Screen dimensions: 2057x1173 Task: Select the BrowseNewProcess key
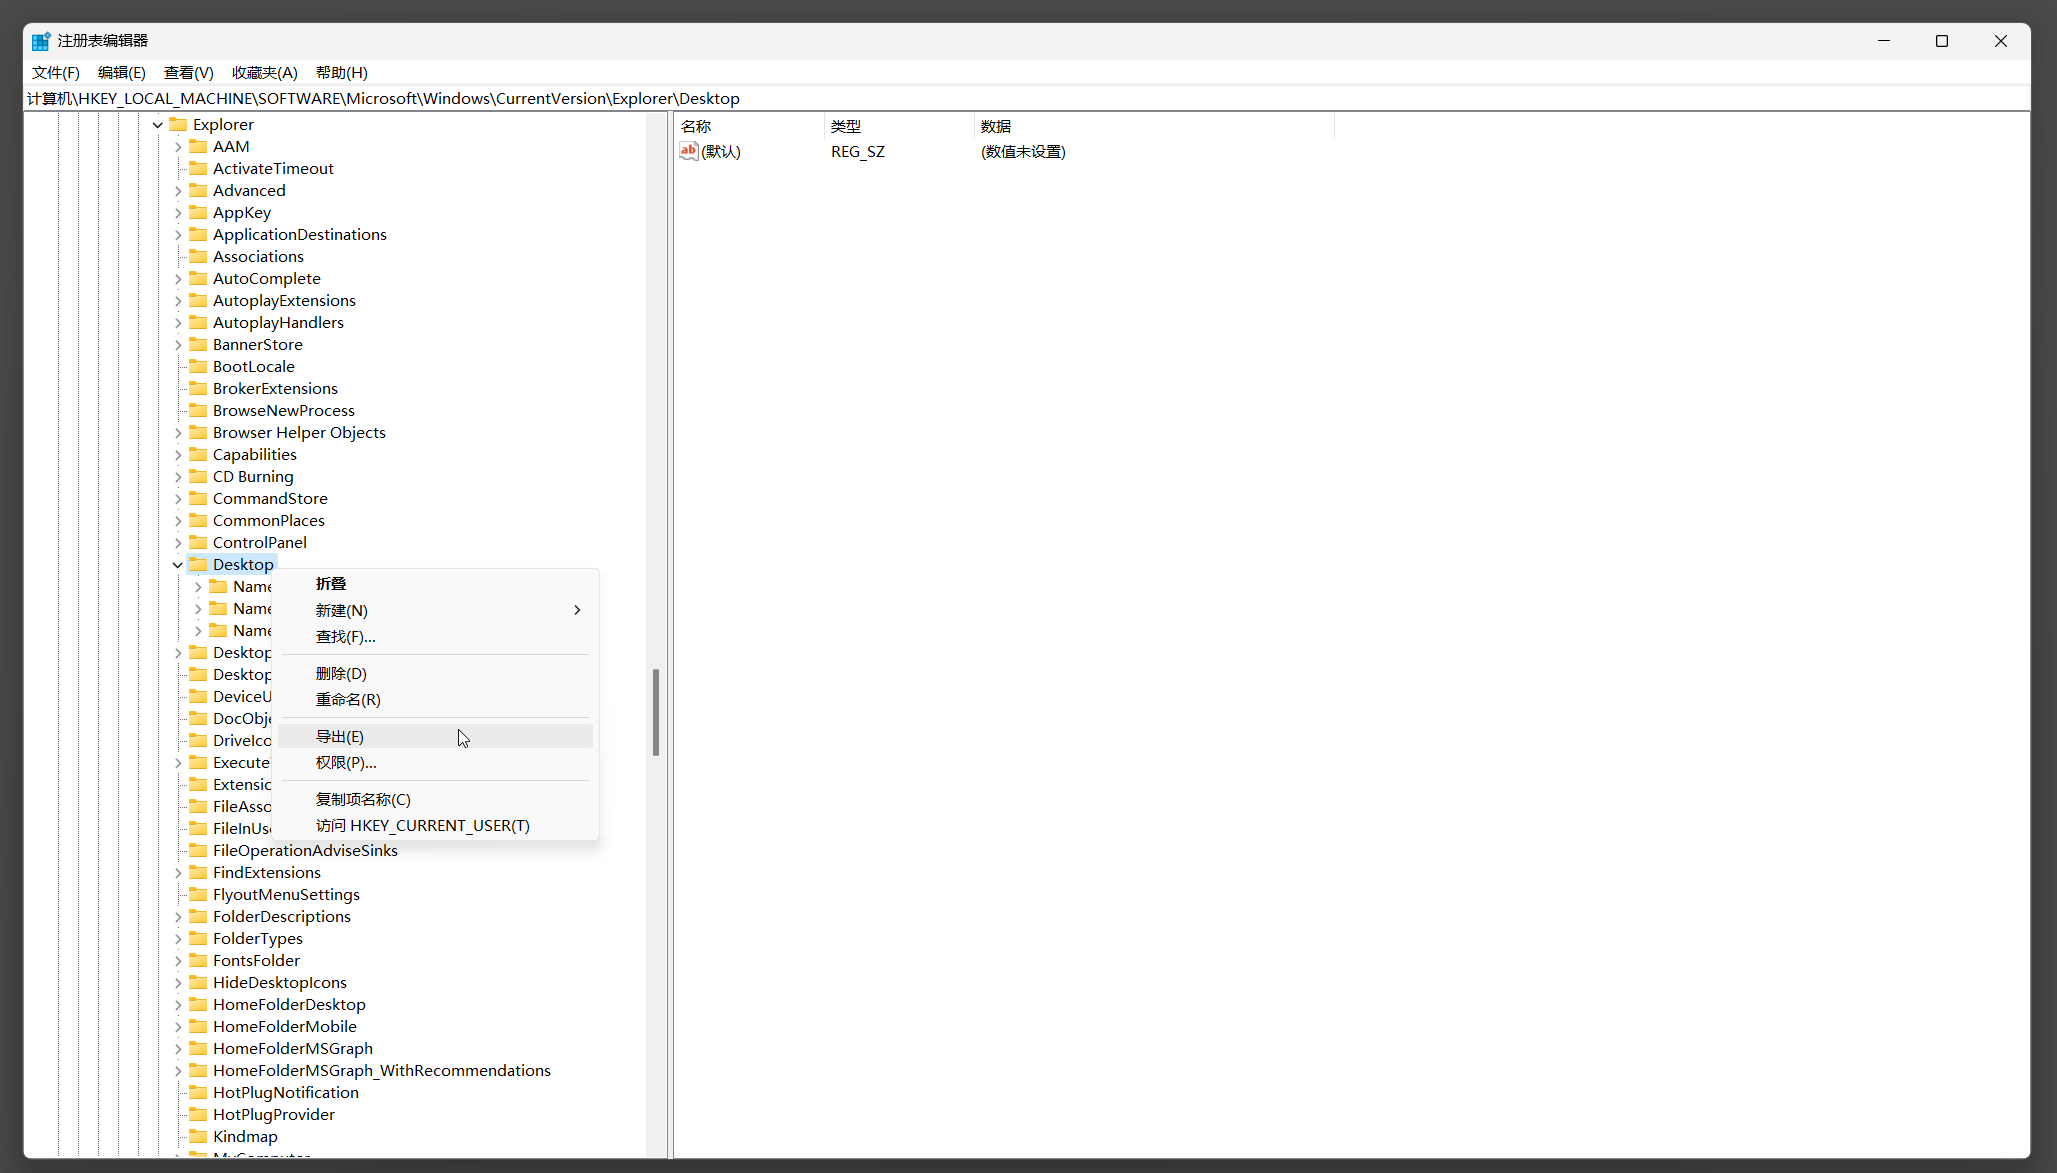(283, 411)
